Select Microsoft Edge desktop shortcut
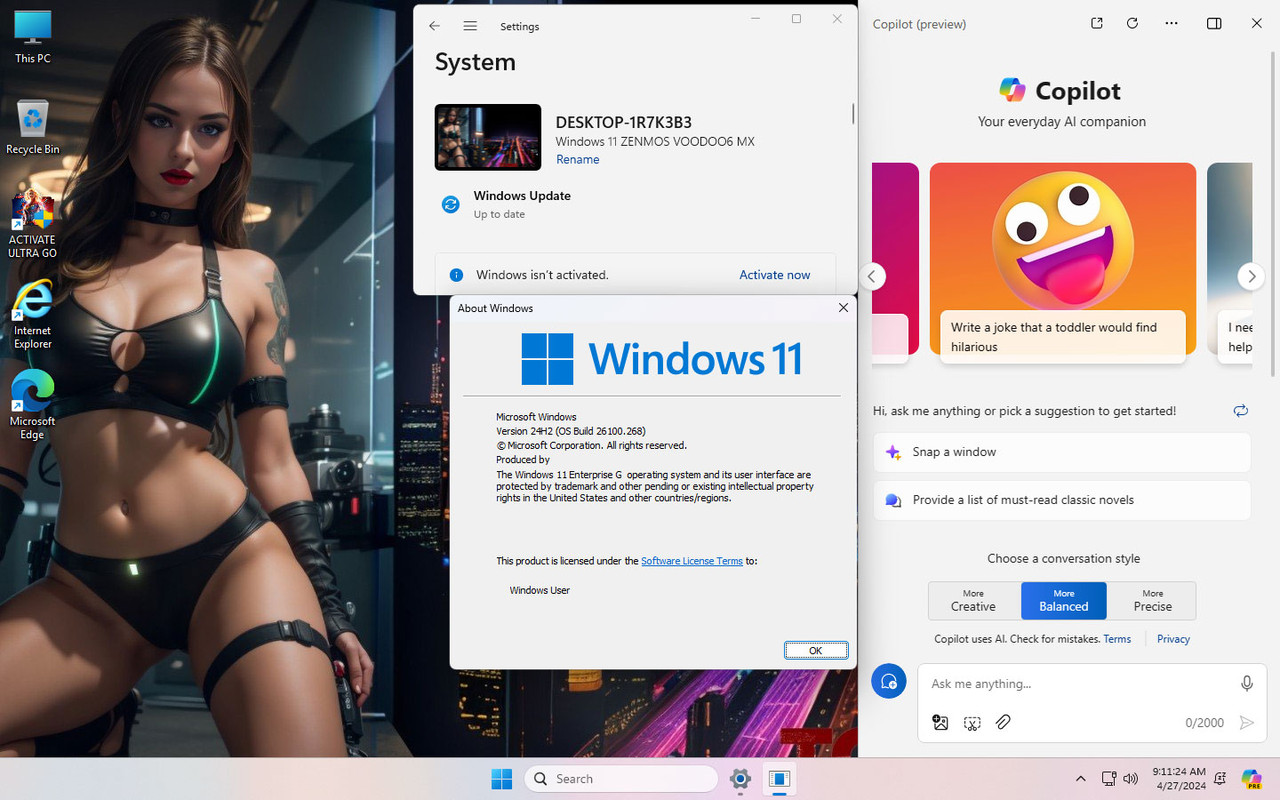This screenshot has height=800, width=1280. pos(32,405)
